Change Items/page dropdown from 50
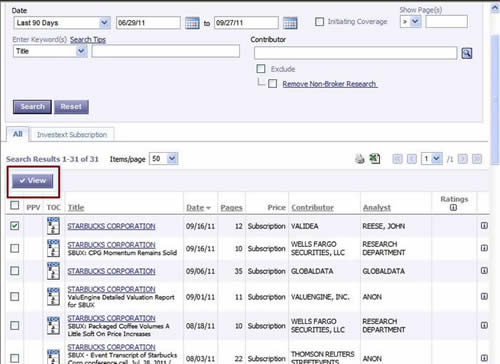Viewport: 500px width, 364px height. point(163,159)
